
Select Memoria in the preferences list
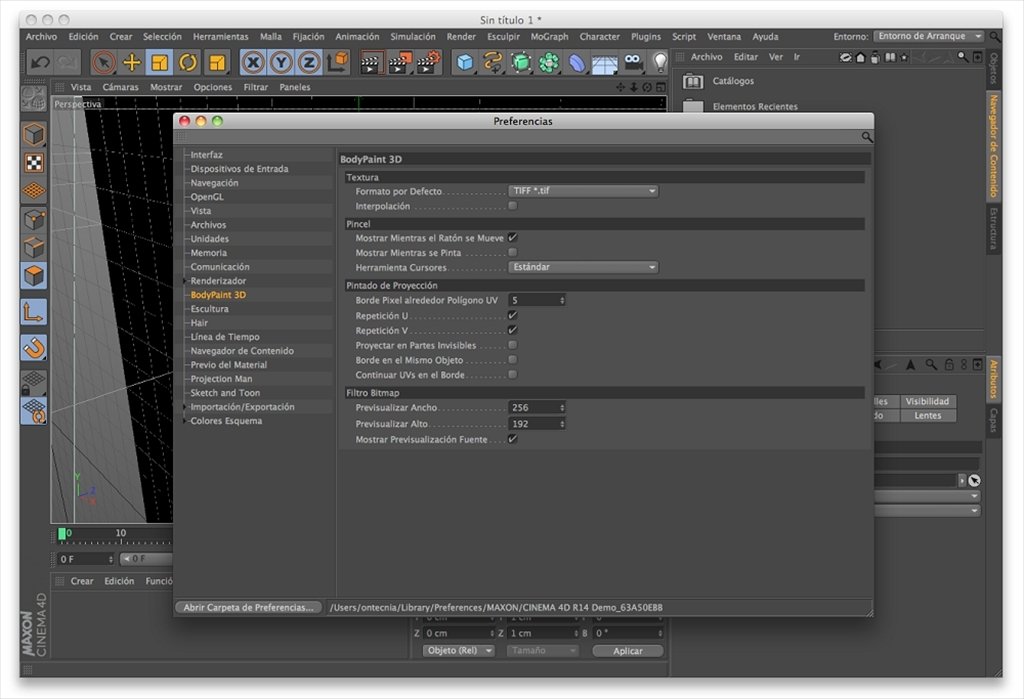coord(208,253)
